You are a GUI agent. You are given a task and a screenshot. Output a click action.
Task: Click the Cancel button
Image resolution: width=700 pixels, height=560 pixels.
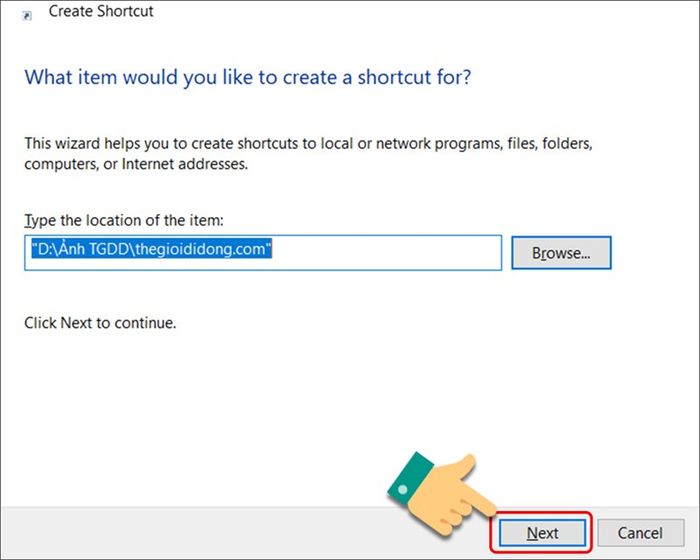coord(640,533)
